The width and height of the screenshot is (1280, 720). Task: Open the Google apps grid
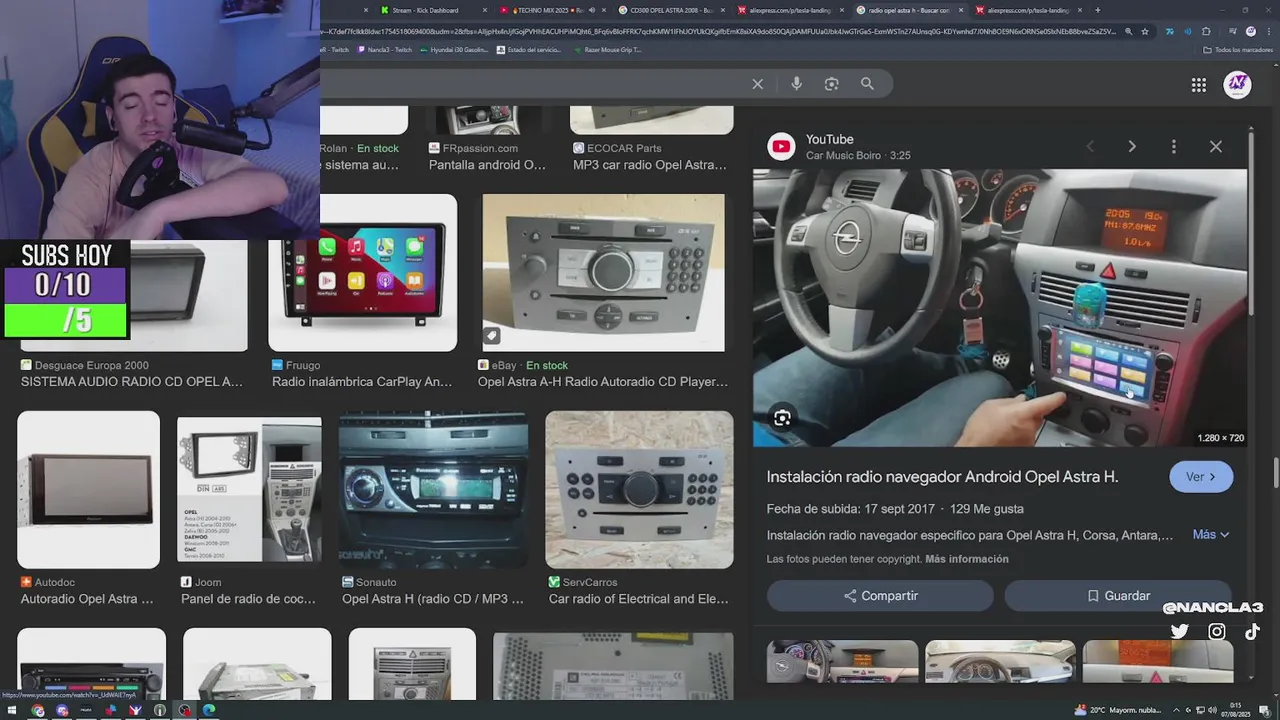(x=1198, y=85)
